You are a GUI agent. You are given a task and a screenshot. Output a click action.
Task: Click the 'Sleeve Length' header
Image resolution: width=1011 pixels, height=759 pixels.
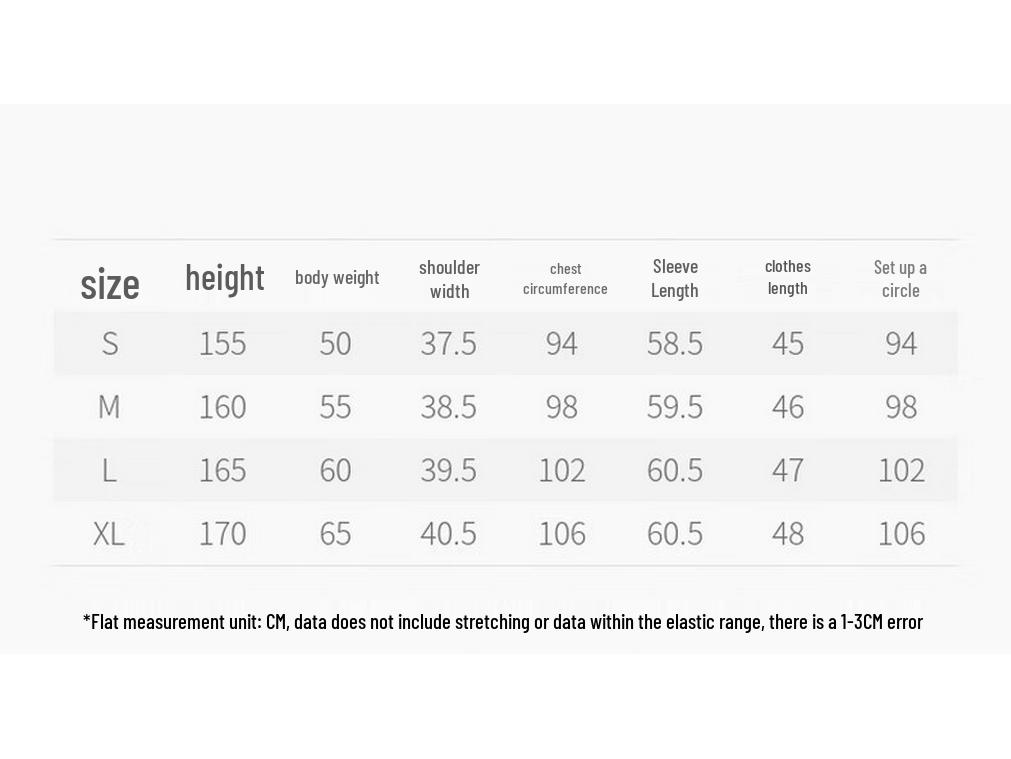[x=675, y=279]
